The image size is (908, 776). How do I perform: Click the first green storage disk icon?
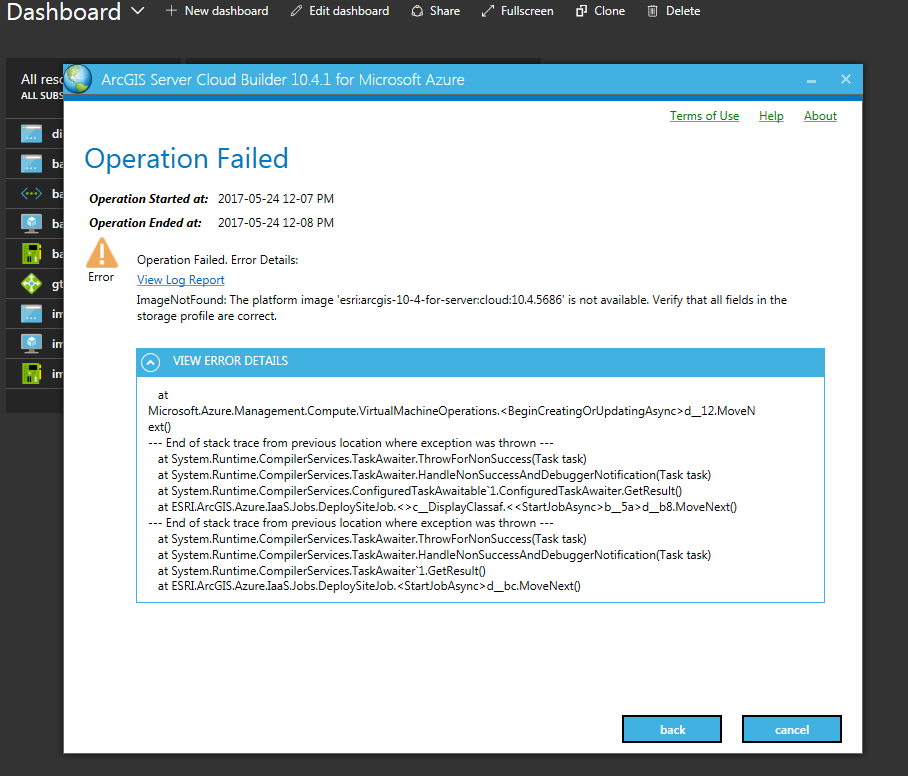31,254
